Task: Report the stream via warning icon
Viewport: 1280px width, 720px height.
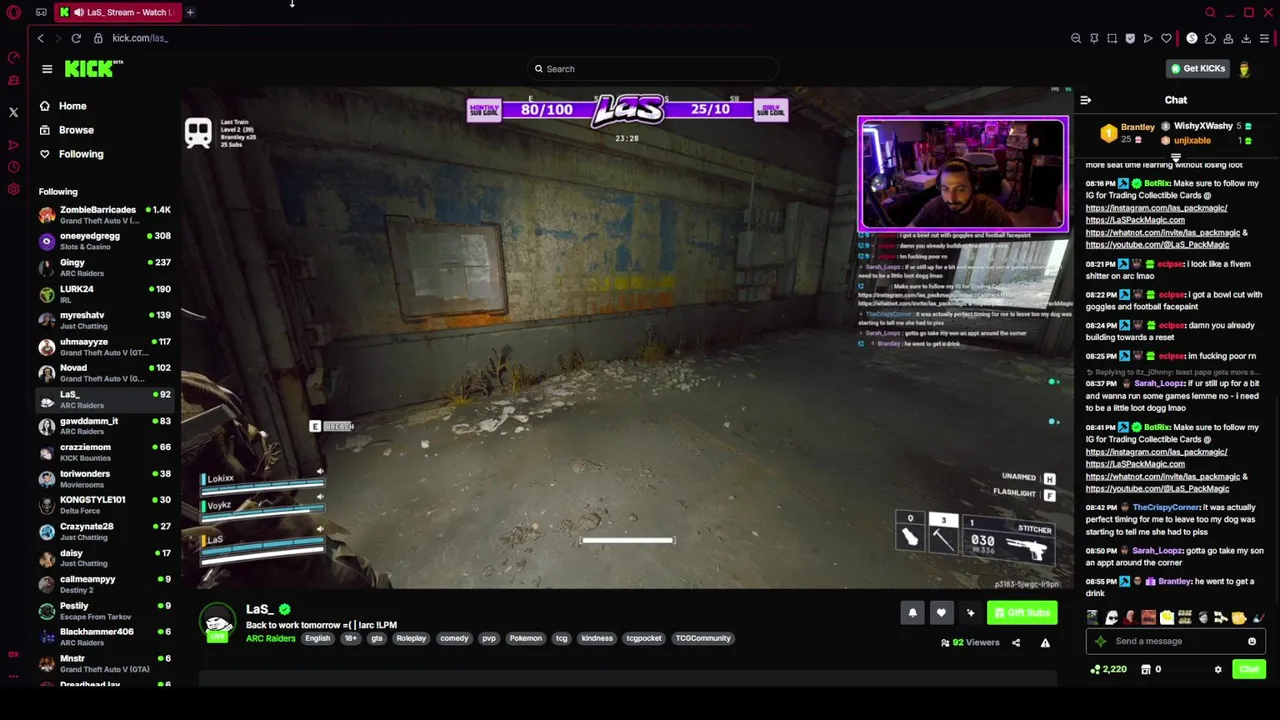Action: click(1045, 643)
